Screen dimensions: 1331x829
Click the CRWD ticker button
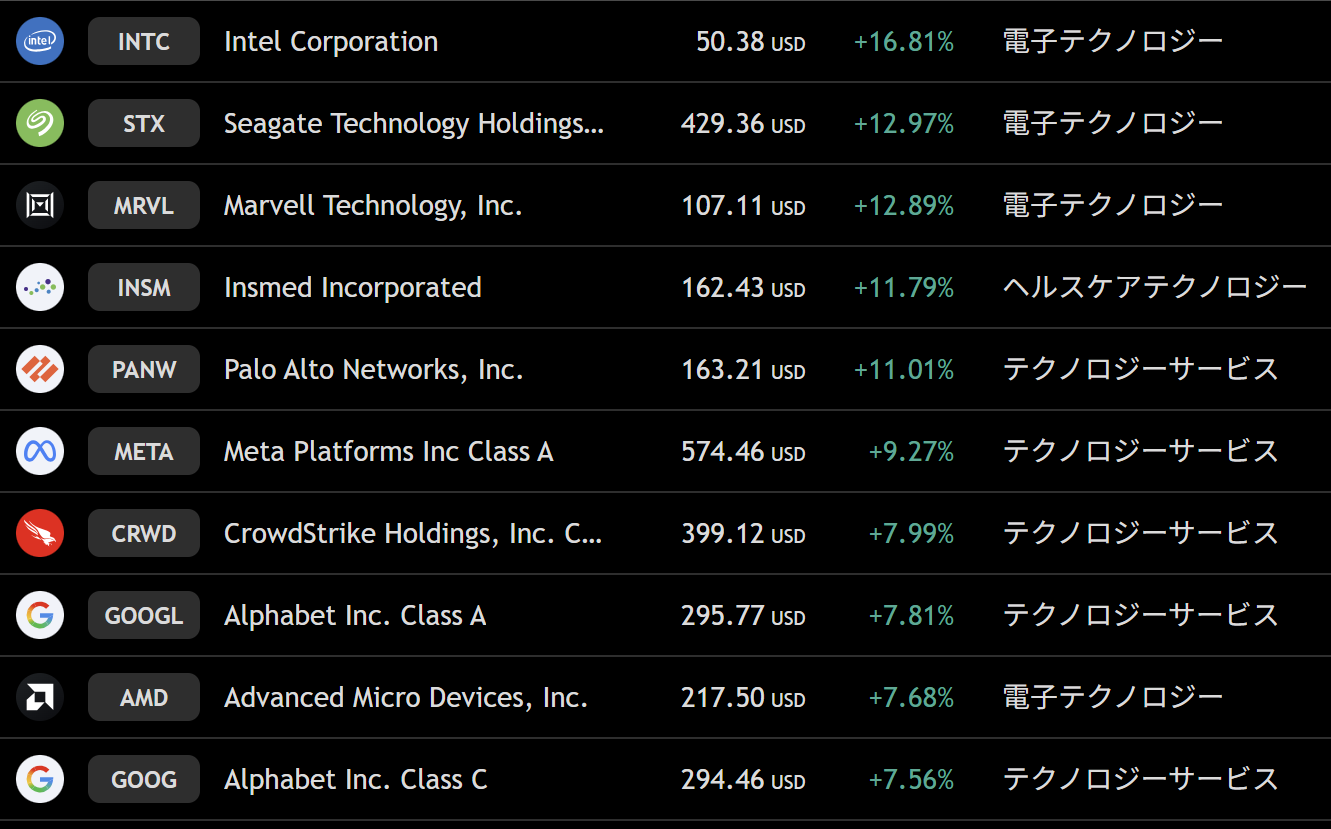click(x=144, y=534)
